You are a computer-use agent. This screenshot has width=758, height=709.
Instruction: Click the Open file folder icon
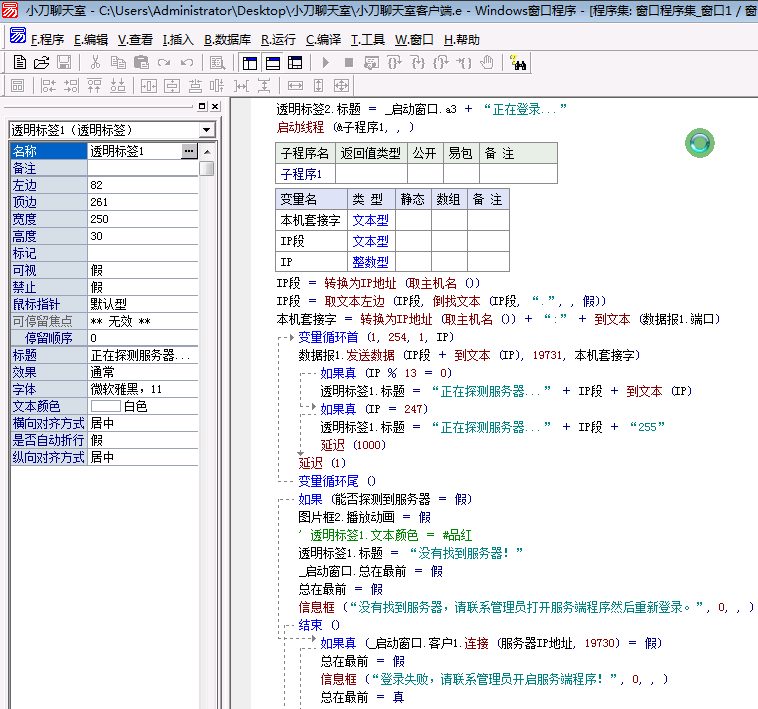click(x=42, y=63)
